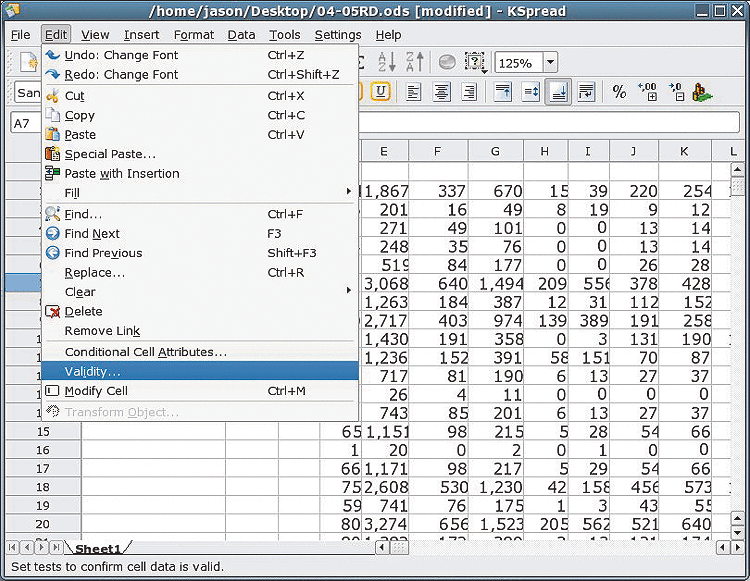Open the File menu
Viewport: 750px width, 581px height.
click(x=21, y=35)
